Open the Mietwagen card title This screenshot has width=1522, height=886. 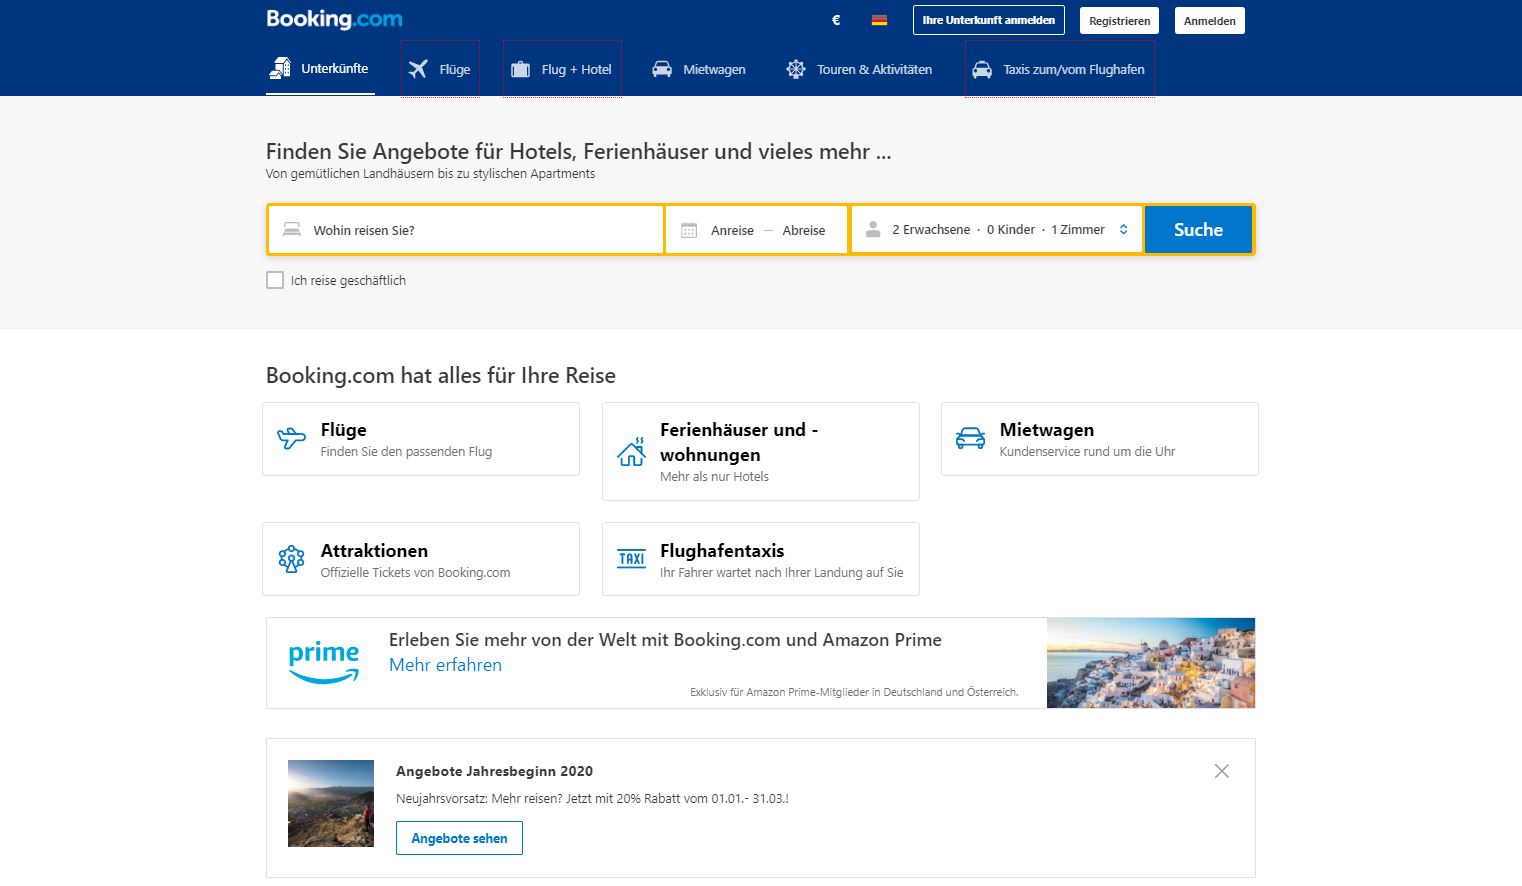click(1046, 430)
